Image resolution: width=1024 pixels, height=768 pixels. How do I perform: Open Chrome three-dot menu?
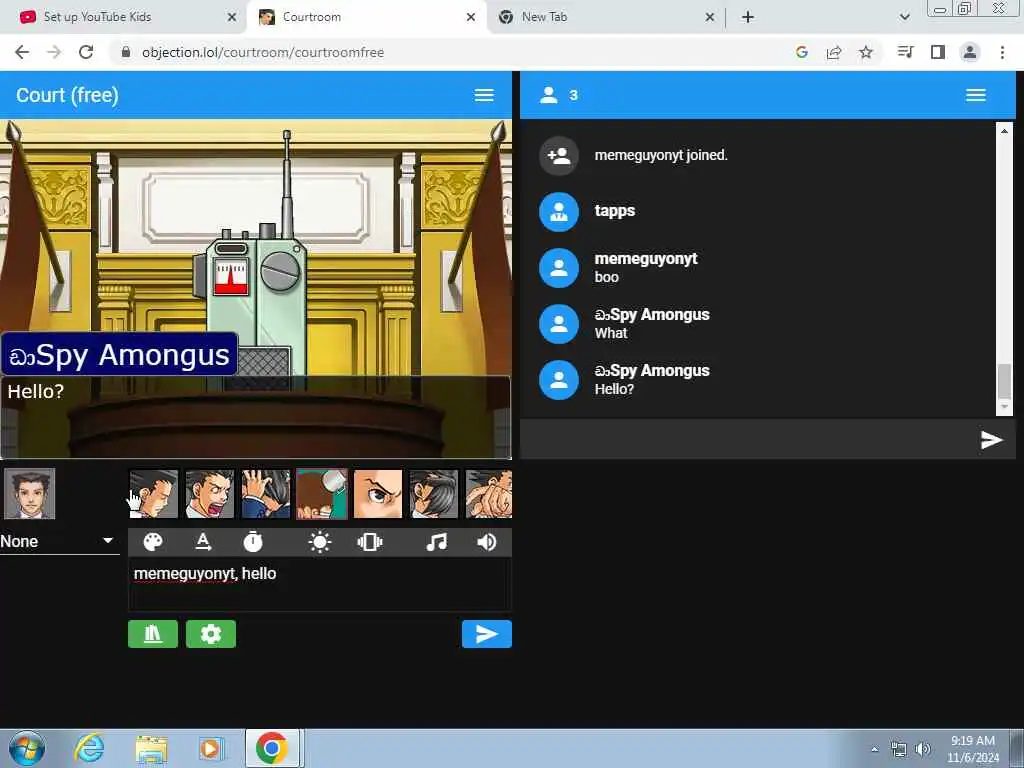[x=1002, y=52]
